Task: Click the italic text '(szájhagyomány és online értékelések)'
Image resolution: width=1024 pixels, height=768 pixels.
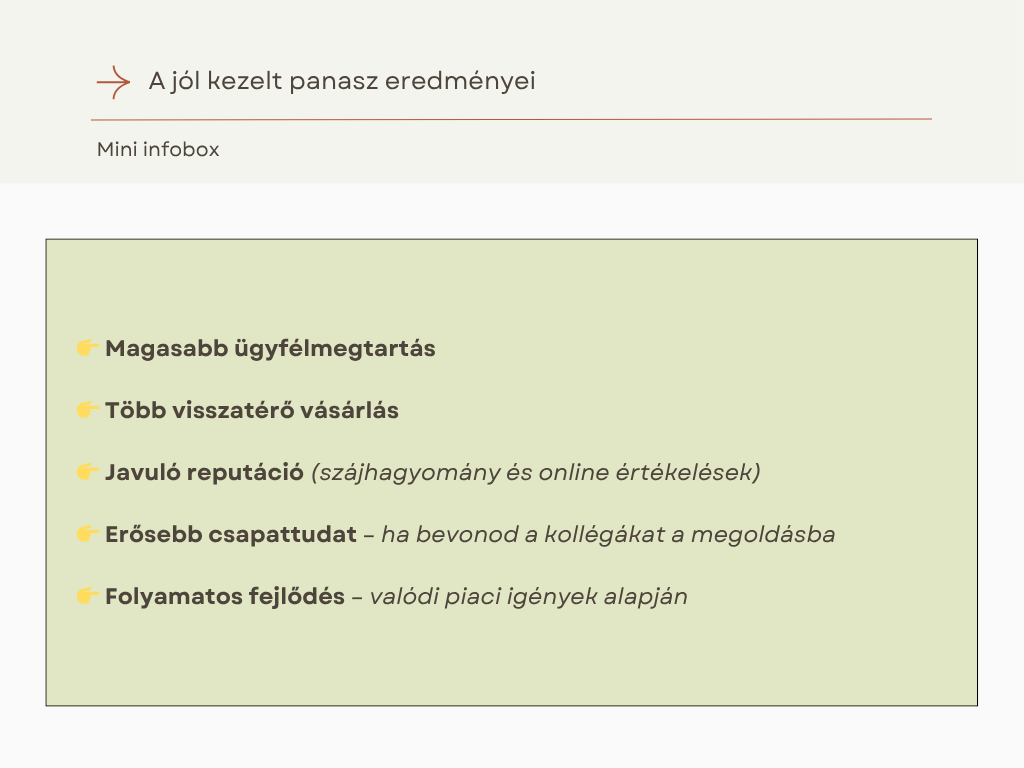Action: pos(536,473)
